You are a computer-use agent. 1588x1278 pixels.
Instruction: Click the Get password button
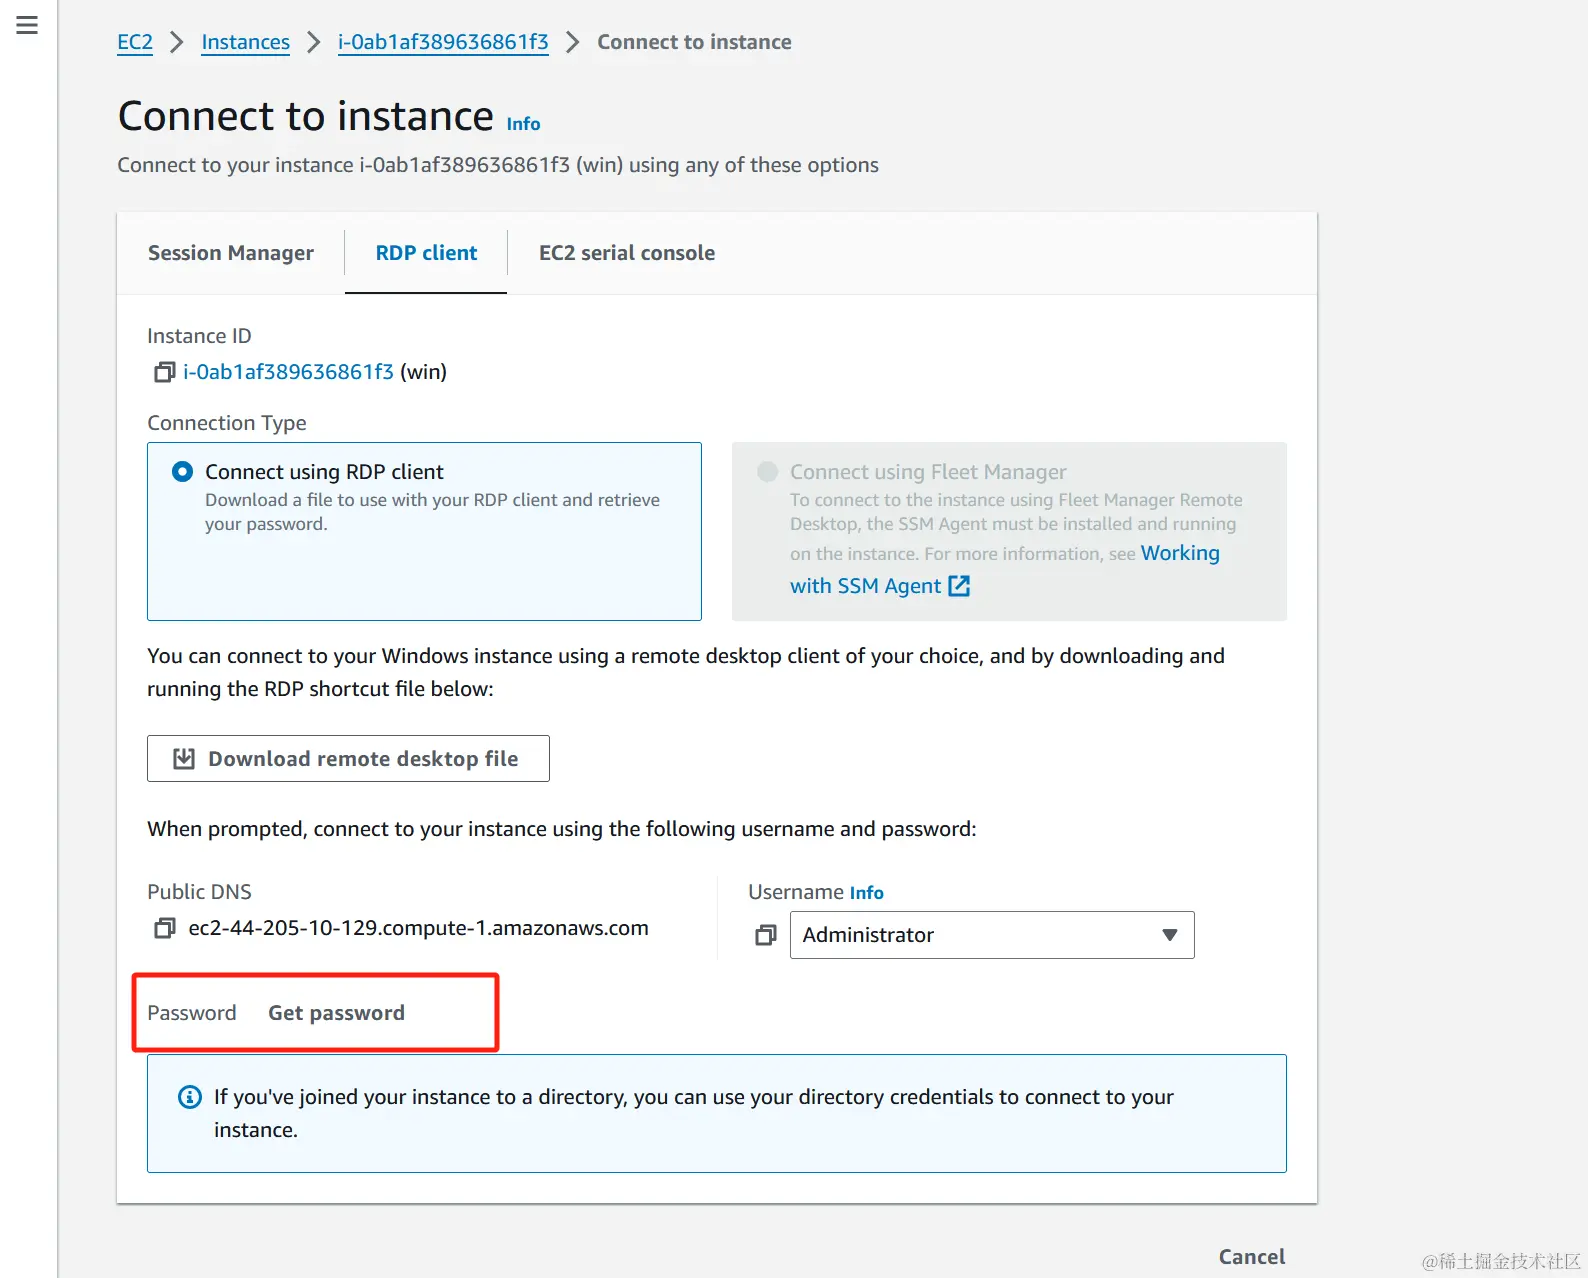coord(336,1013)
